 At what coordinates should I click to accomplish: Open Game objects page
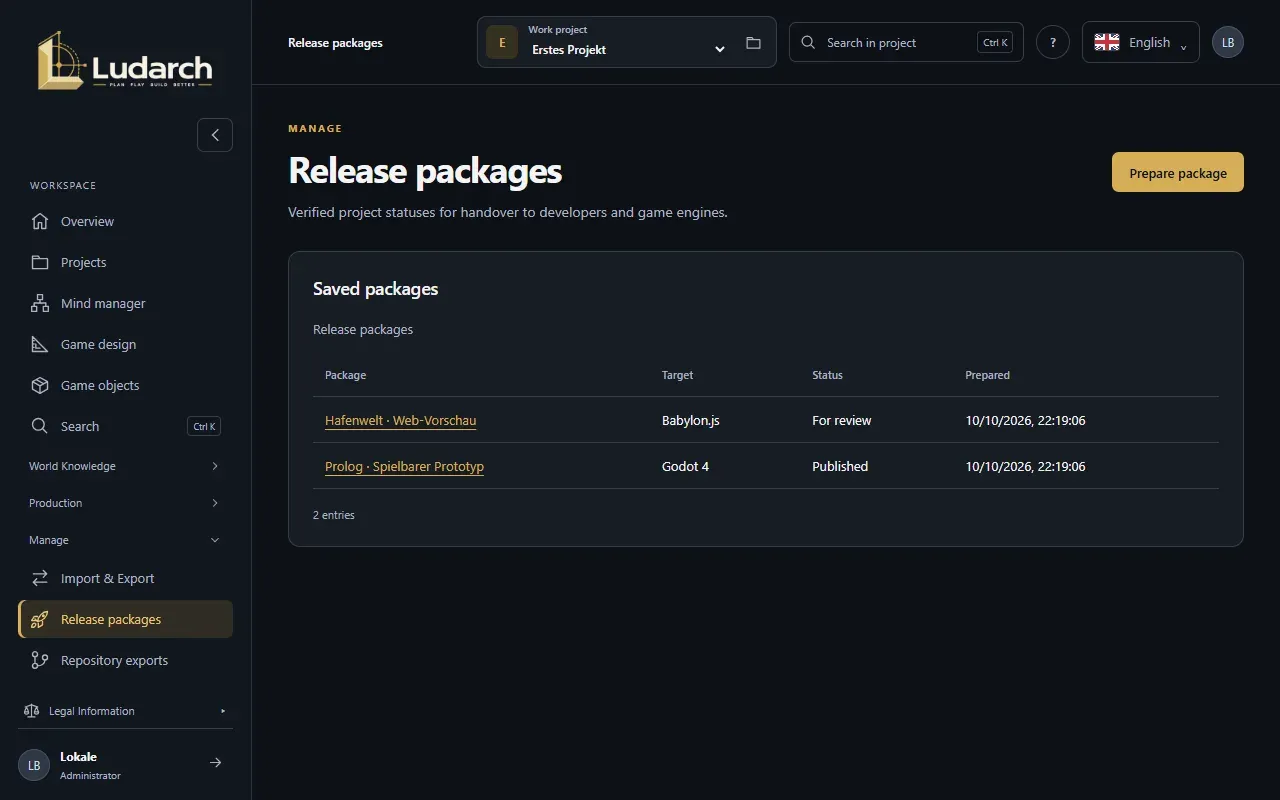[125, 385]
